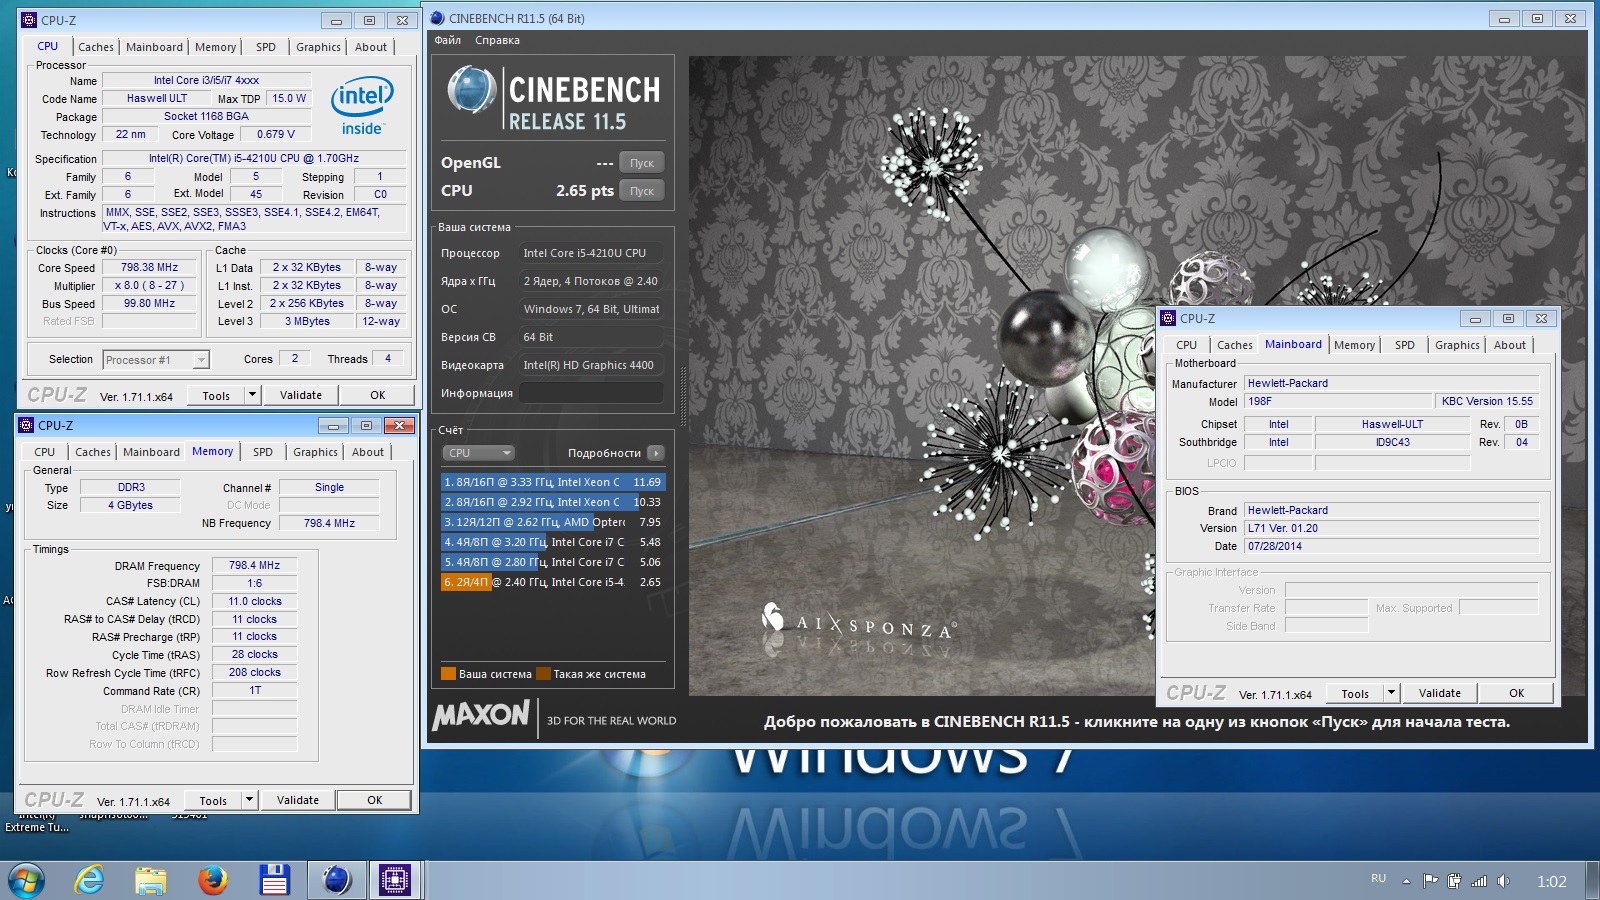Click Validate in CPU-Z CPU window

coord(301,395)
